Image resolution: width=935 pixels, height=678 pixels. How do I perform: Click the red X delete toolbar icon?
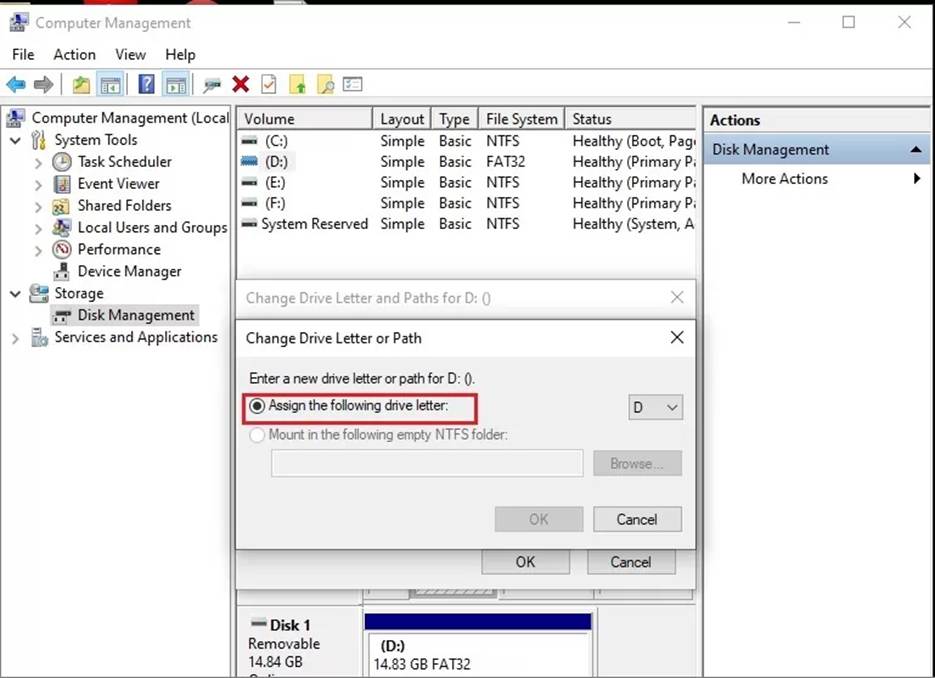point(240,85)
